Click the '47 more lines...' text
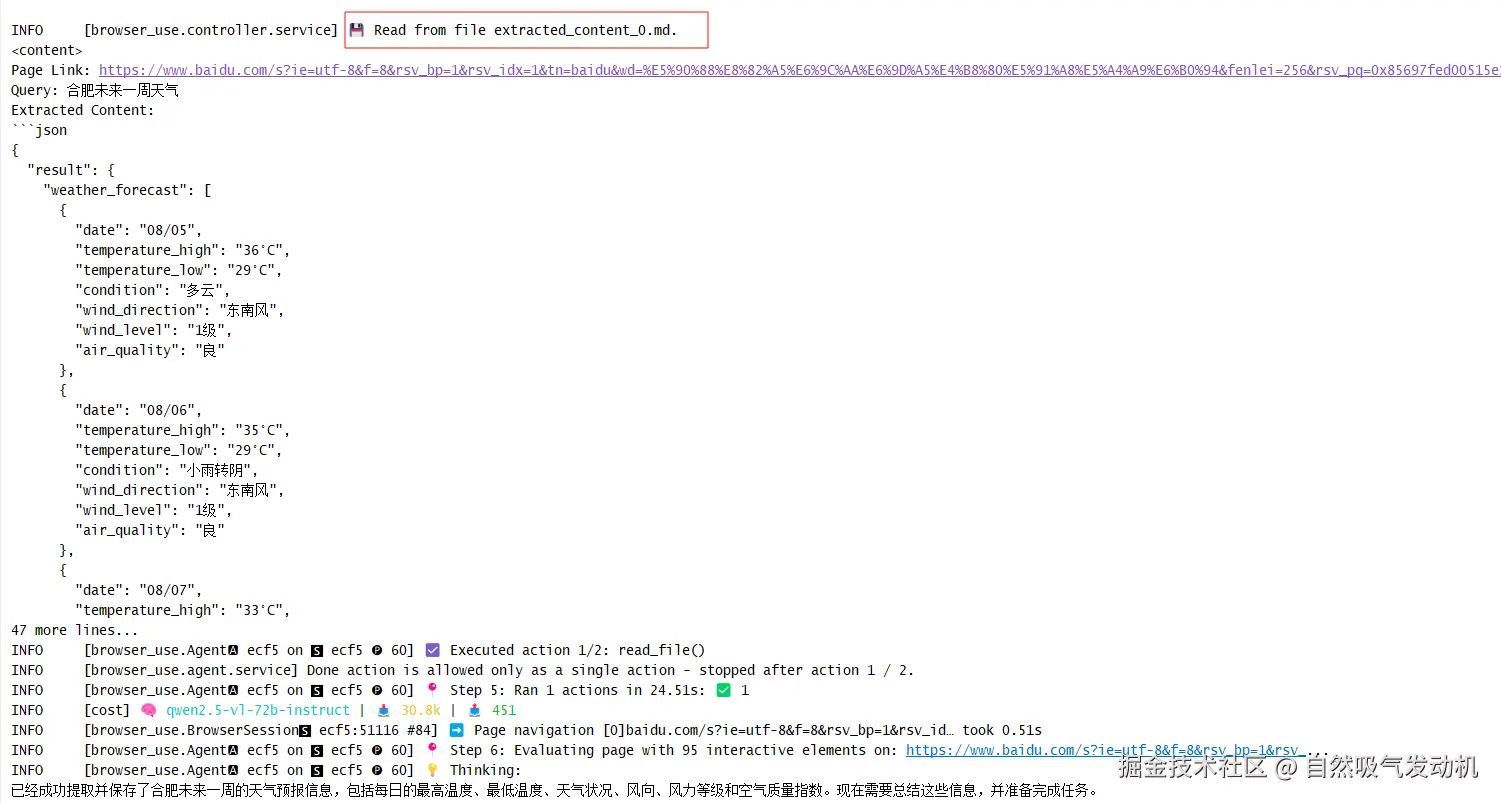 tap(75, 630)
